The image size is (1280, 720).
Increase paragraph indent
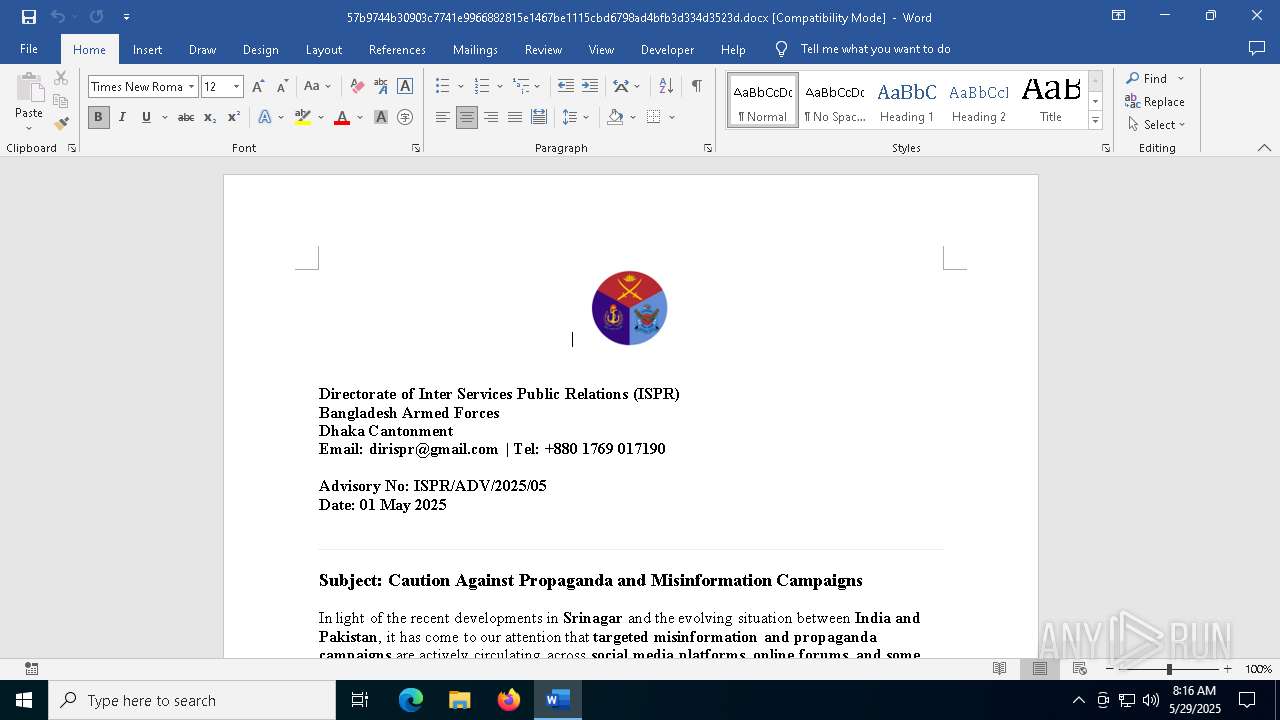(x=590, y=87)
